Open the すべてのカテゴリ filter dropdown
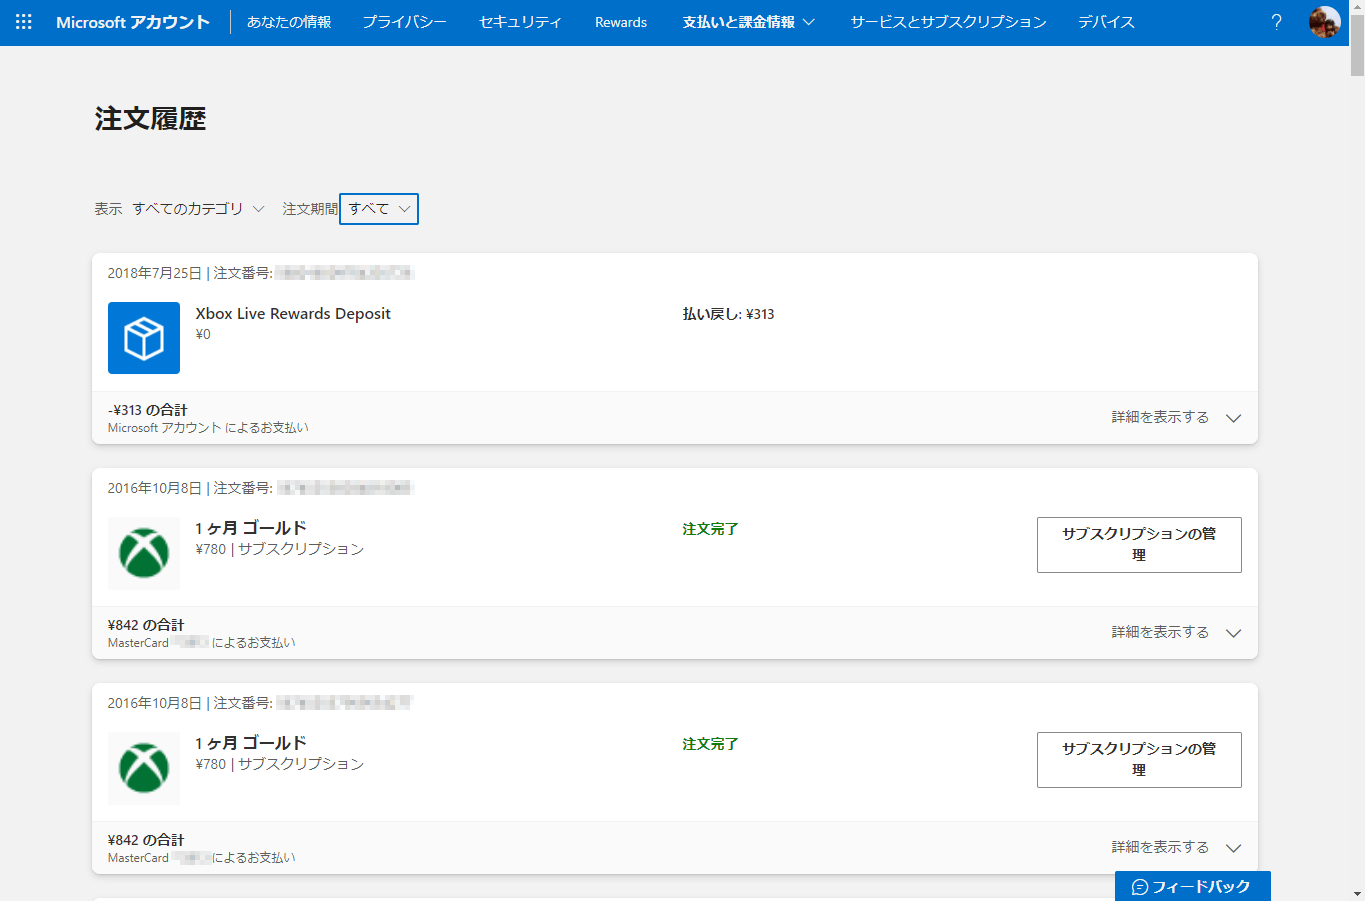This screenshot has height=901, width=1365. (198, 209)
